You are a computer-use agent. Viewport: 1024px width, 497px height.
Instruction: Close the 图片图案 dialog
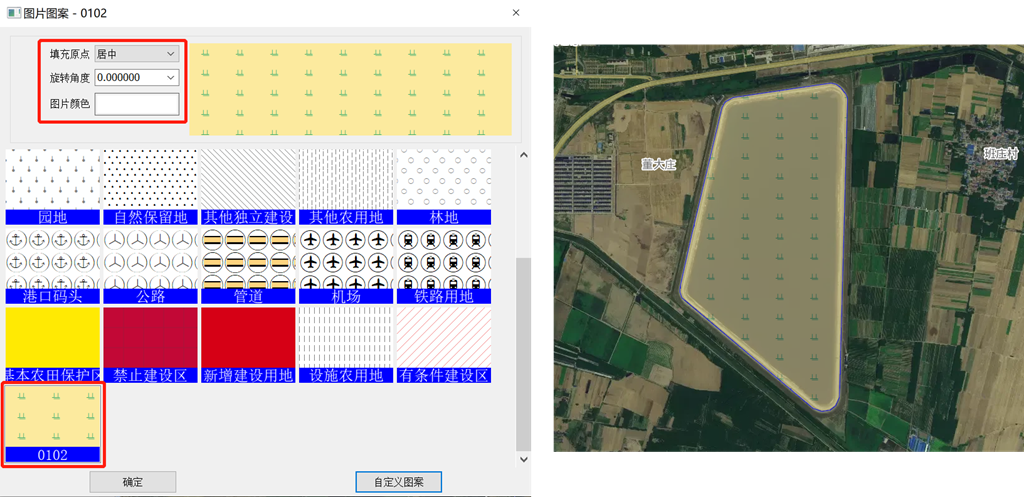(515, 13)
